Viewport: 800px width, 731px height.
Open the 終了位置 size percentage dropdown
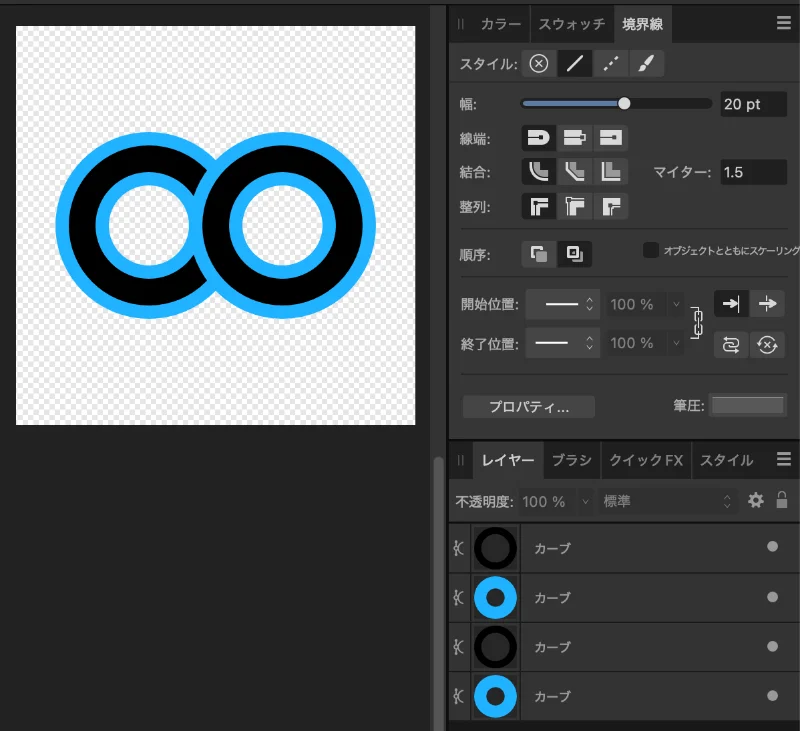(676, 343)
